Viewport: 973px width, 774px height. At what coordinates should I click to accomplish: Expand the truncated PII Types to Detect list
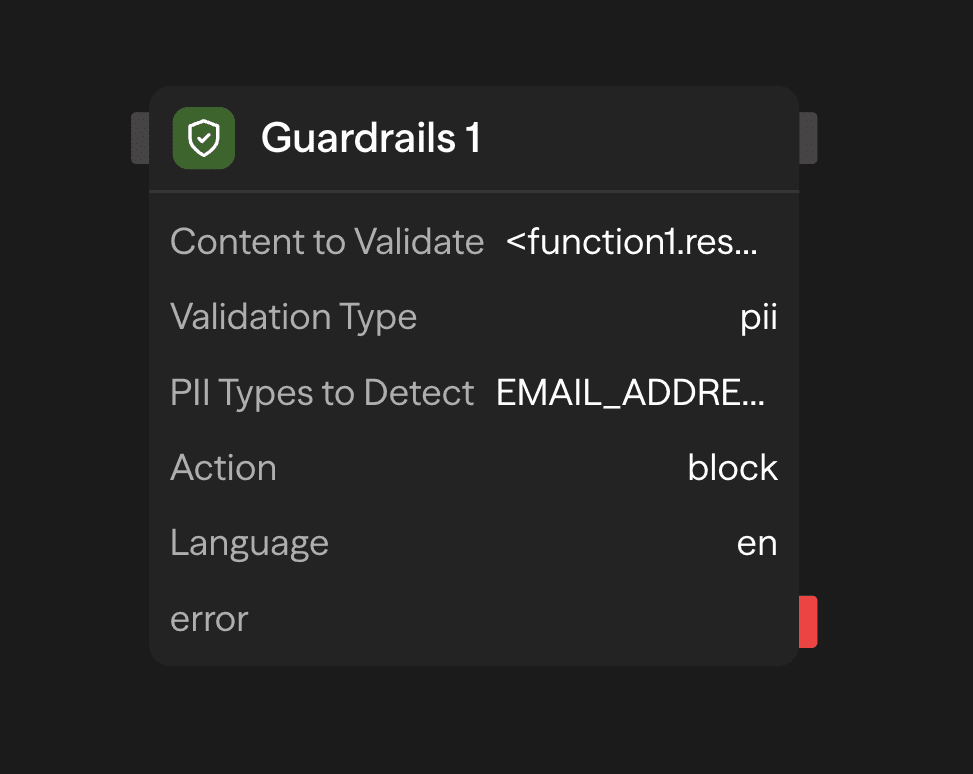630,392
